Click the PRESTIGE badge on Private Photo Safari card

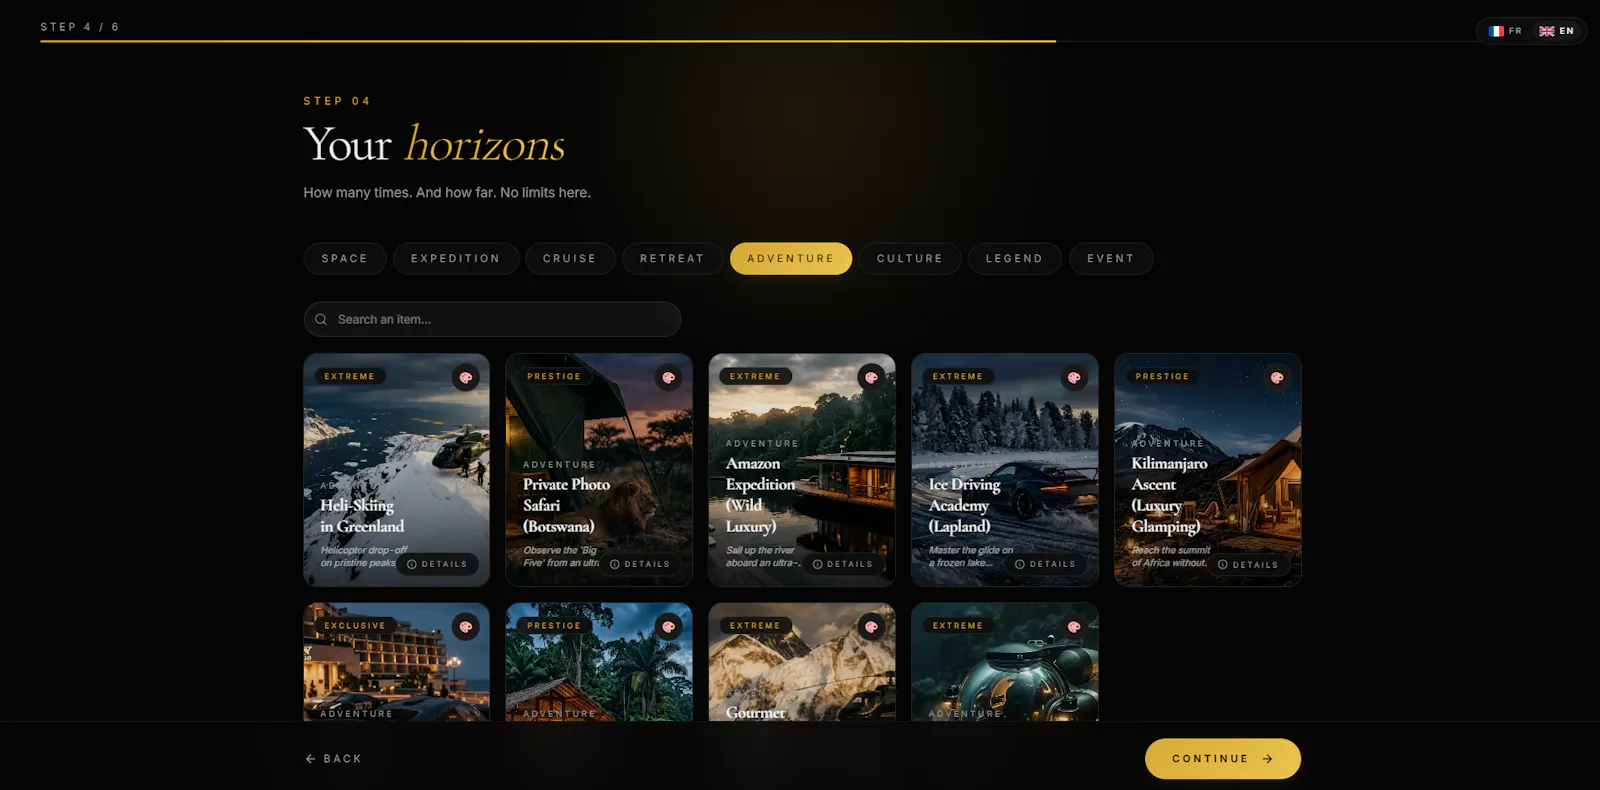(x=554, y=377)
